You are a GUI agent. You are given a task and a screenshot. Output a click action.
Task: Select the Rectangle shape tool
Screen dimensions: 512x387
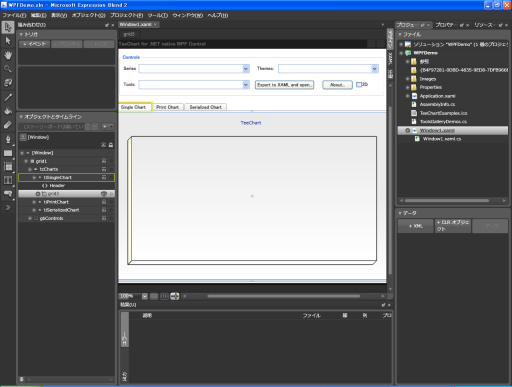[8, 153]
